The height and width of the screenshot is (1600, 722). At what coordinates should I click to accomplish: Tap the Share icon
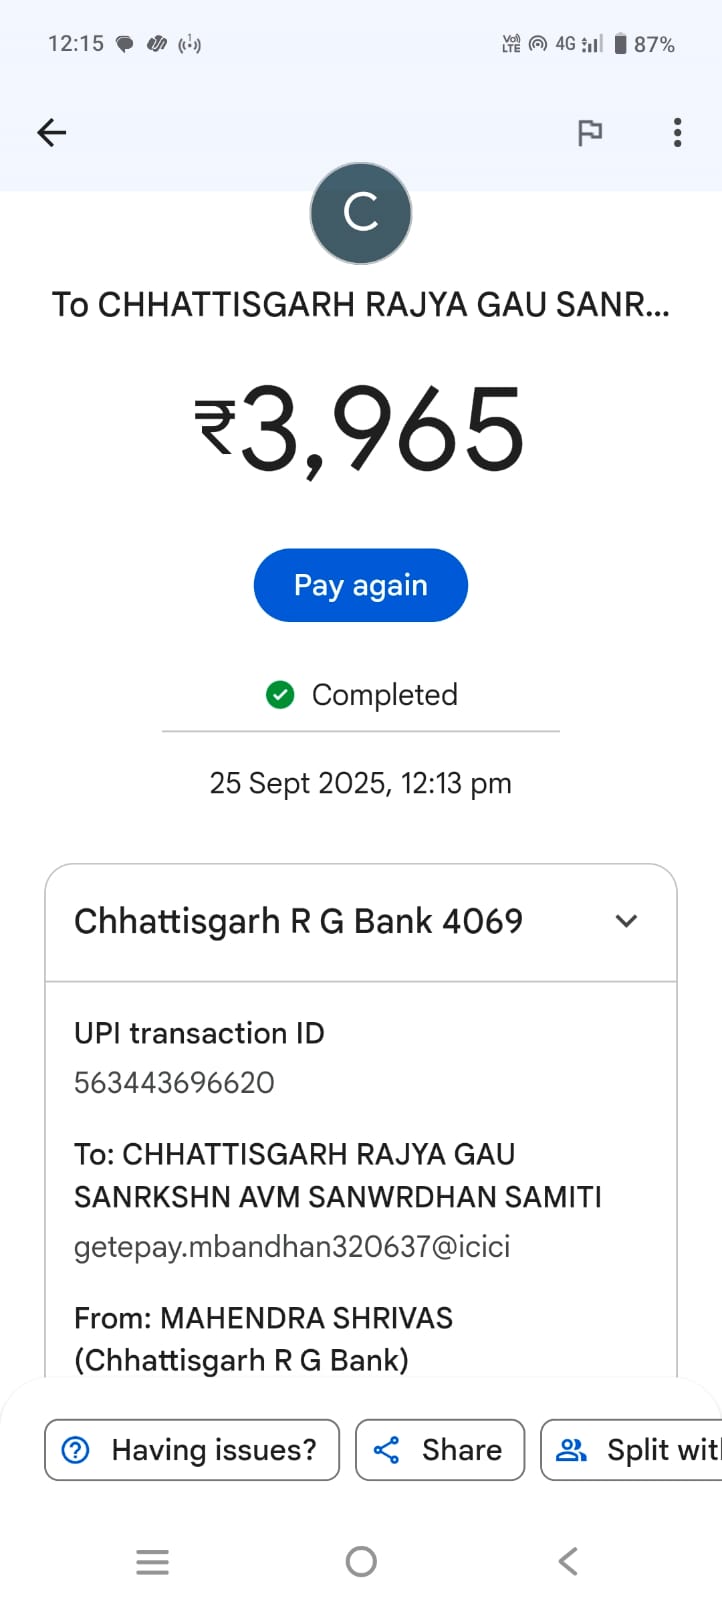click(386, 1450)
